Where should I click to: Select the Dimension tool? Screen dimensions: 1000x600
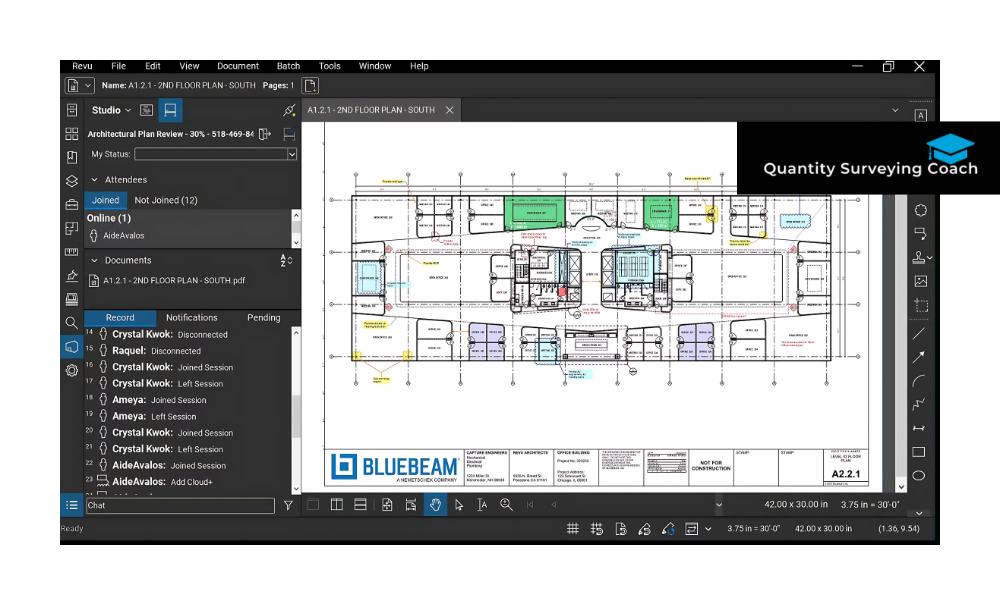(919, 428)
